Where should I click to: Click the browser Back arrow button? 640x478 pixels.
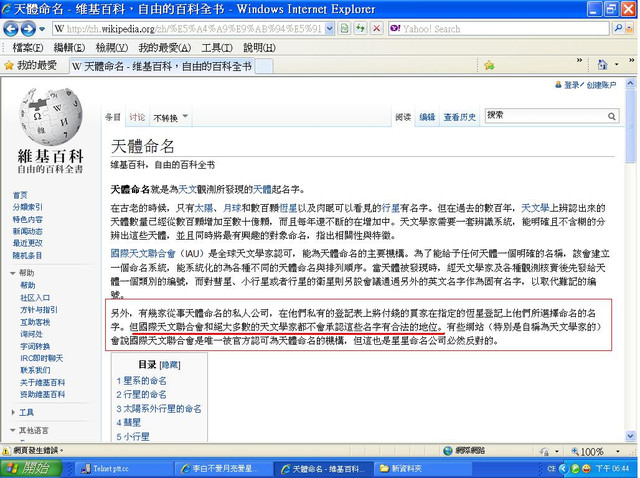click(x=11, y=29)
